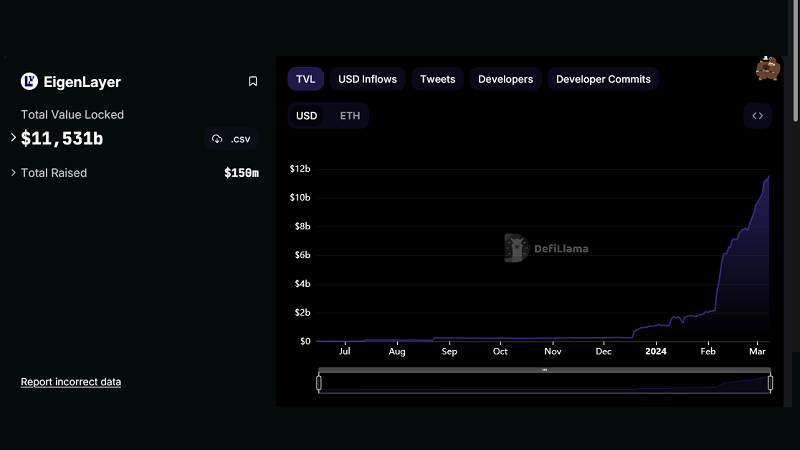Click the $10b axis label
The height and width of the screenshot is (450, 800).
(300, 197)
